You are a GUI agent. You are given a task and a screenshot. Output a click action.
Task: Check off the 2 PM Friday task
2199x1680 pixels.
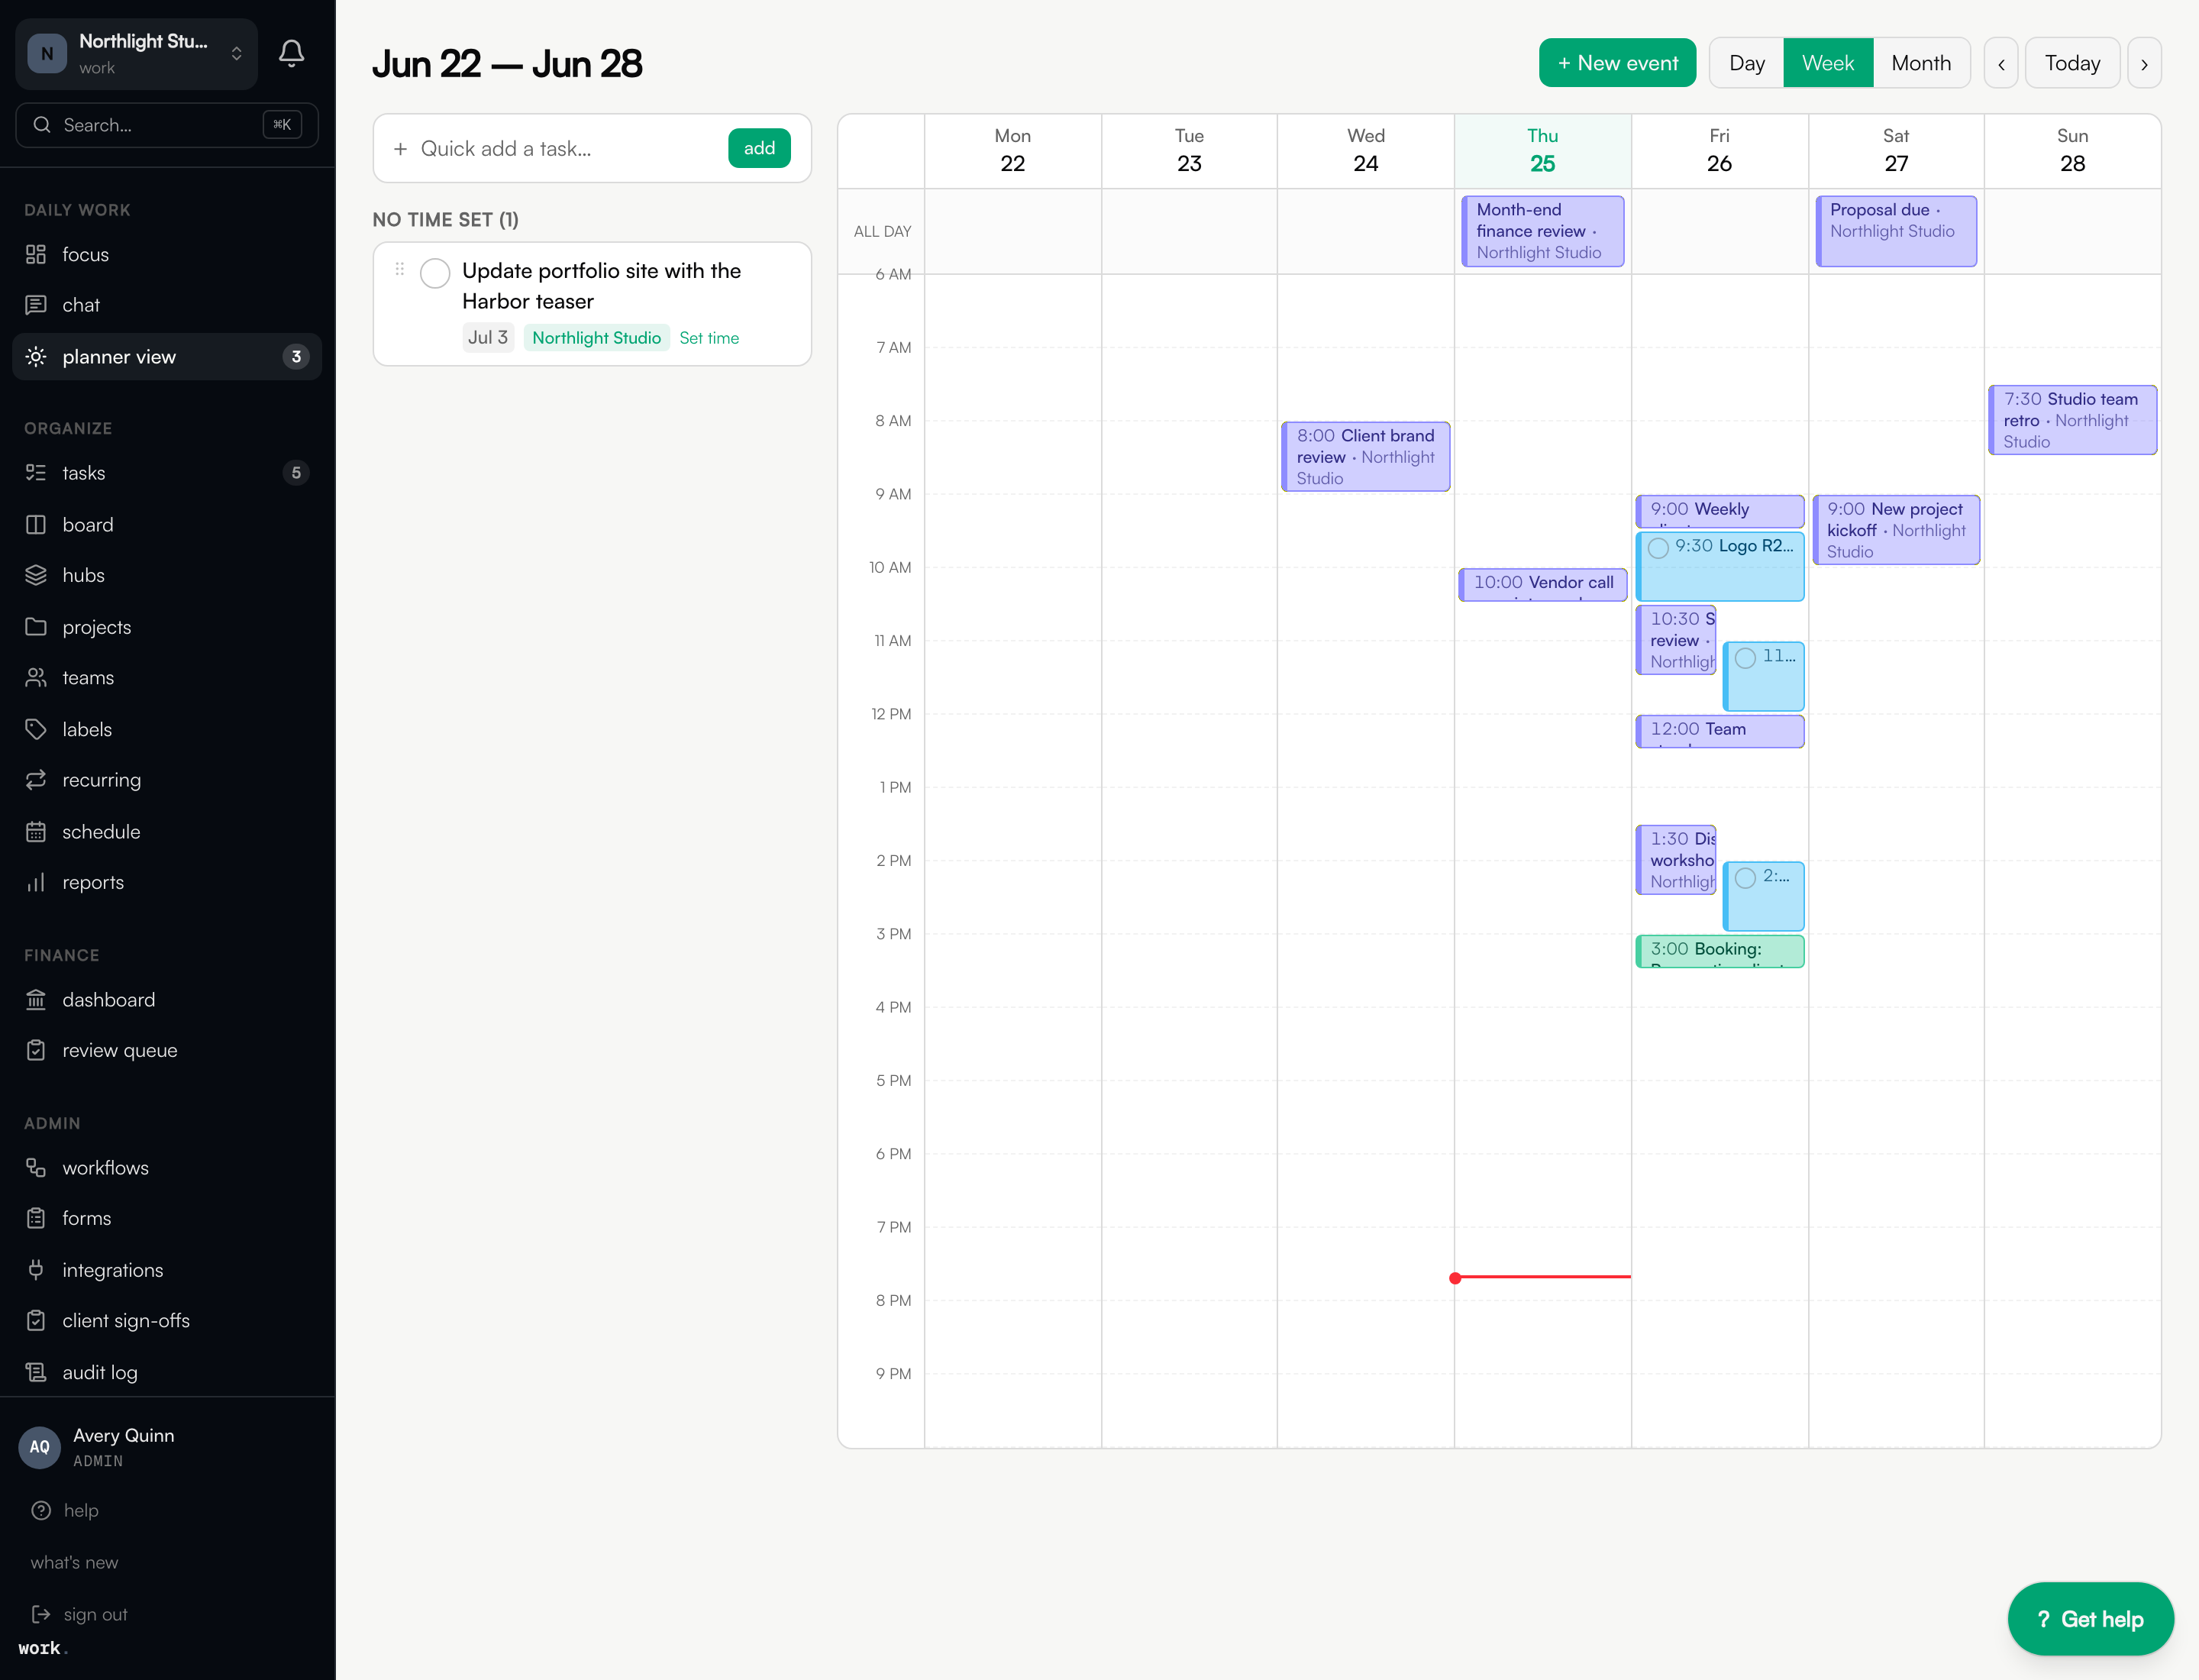(x=1745, y=878)
